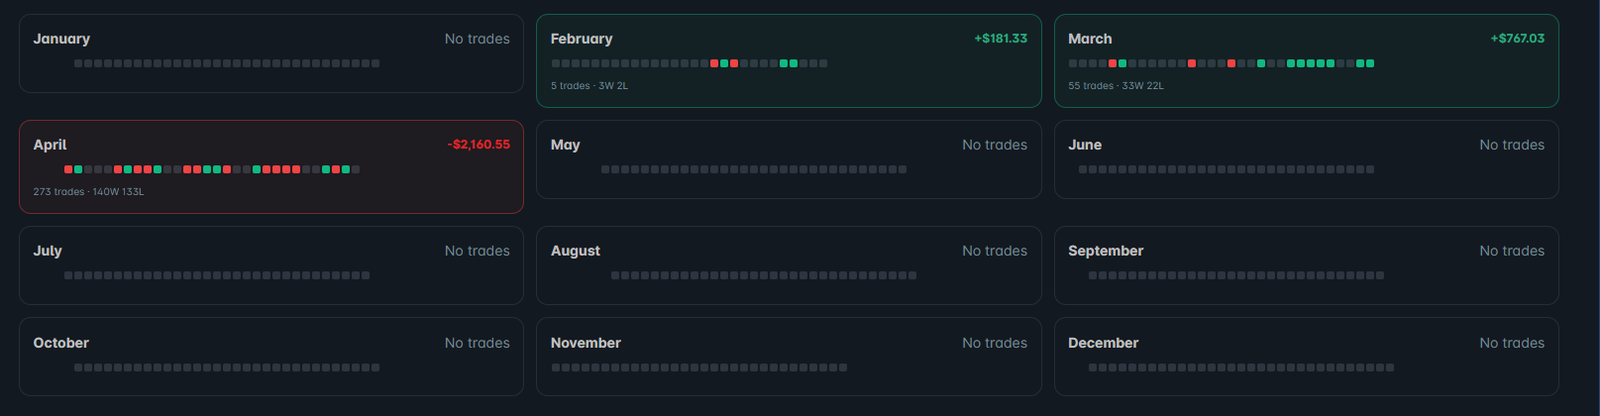This screenshot has height=416, width=1600.
Task: Click June's 'No trades' label
Action: 1512,145
